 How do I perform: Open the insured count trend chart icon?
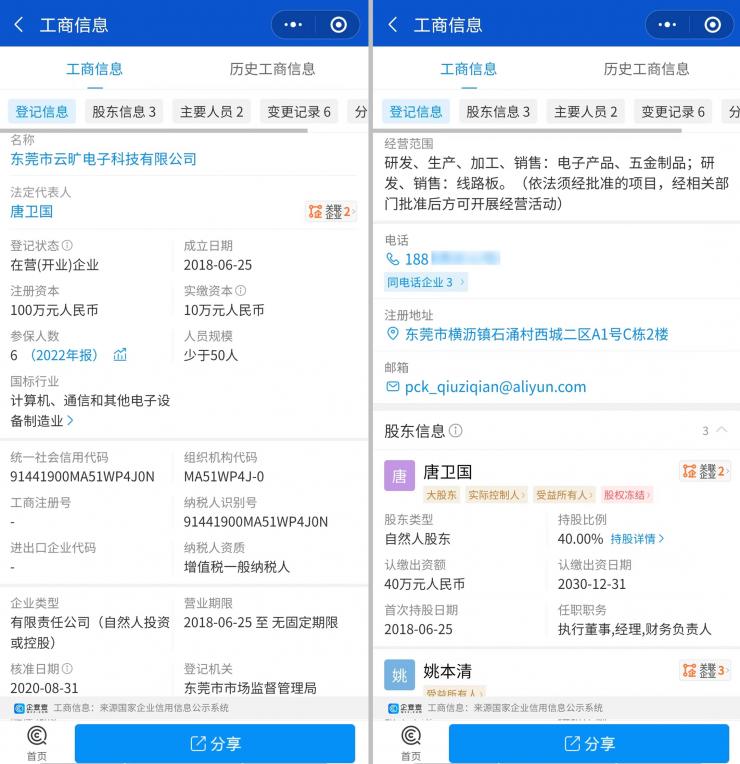[120, 355]
